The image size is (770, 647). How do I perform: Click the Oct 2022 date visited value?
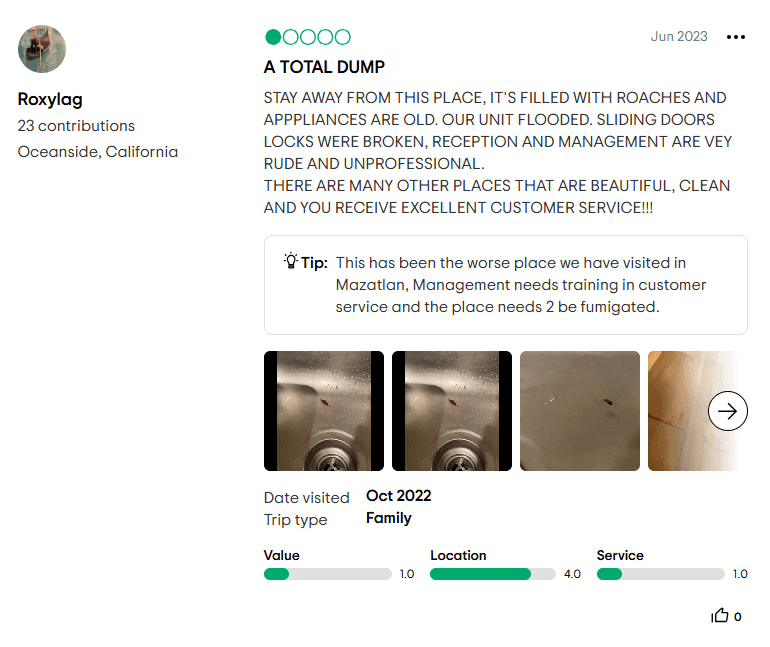[x=399, y=496]
